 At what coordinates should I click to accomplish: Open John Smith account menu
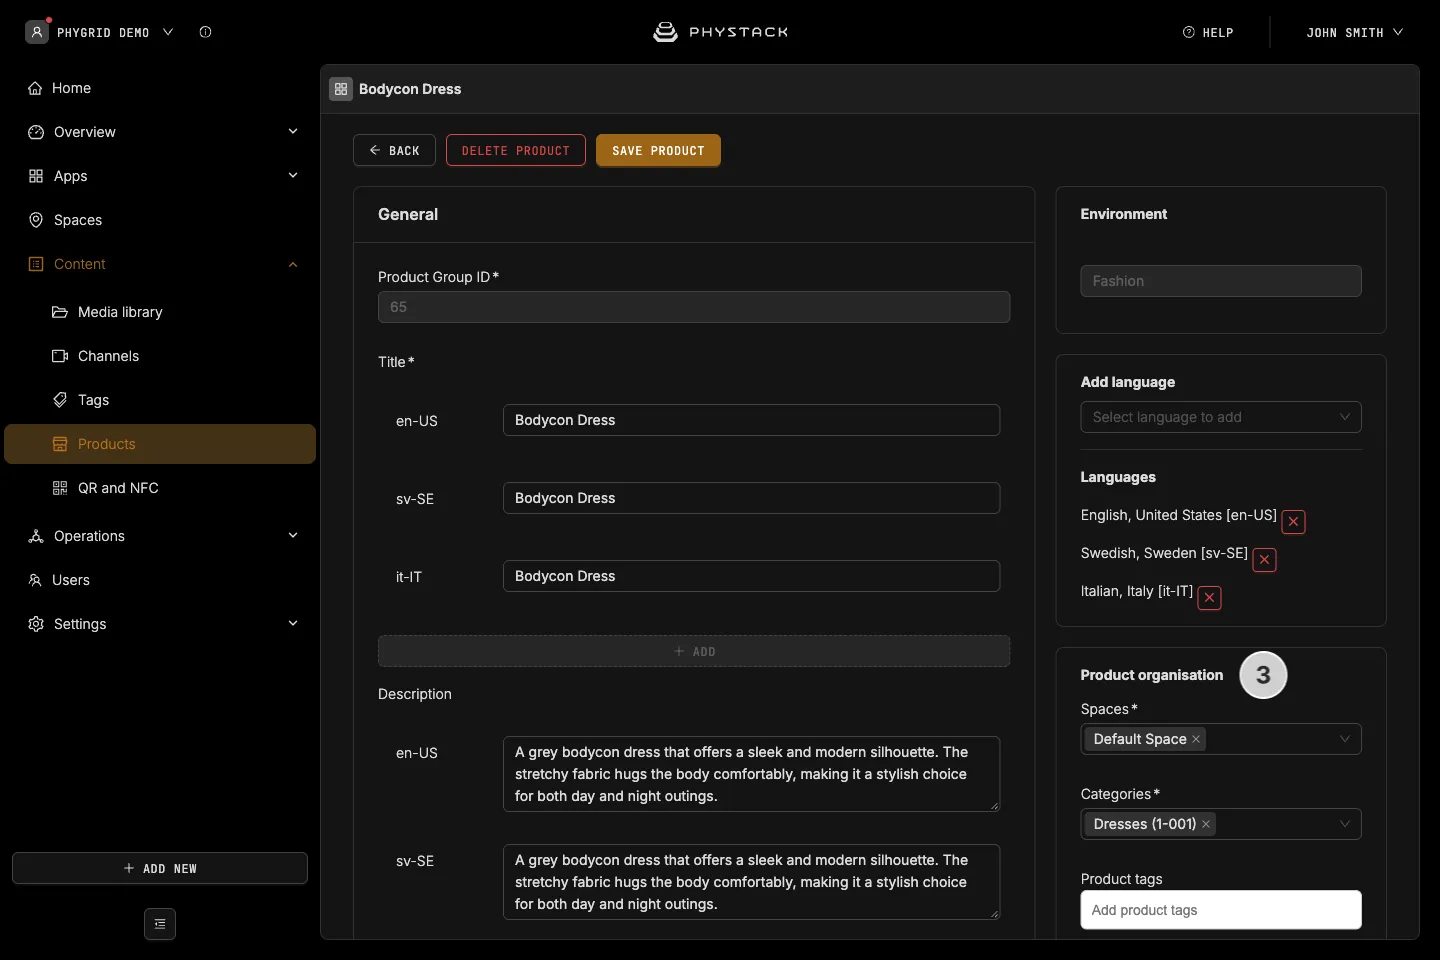pos(1354,33)
